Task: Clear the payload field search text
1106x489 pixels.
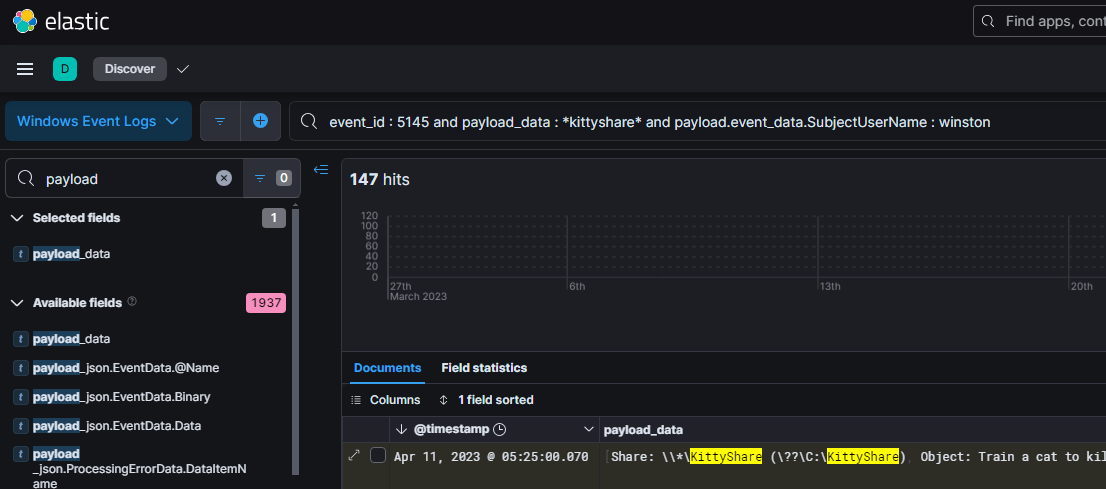Action: (x=224, y=179)
